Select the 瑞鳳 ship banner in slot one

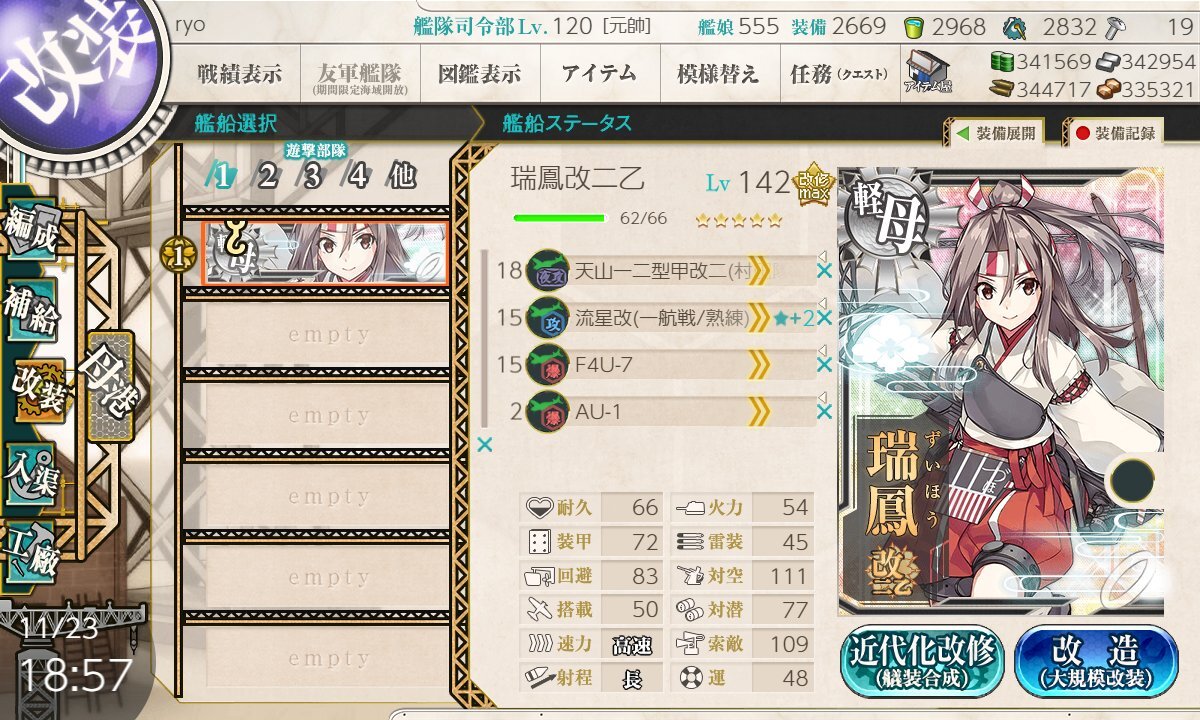tap(325, 253)
